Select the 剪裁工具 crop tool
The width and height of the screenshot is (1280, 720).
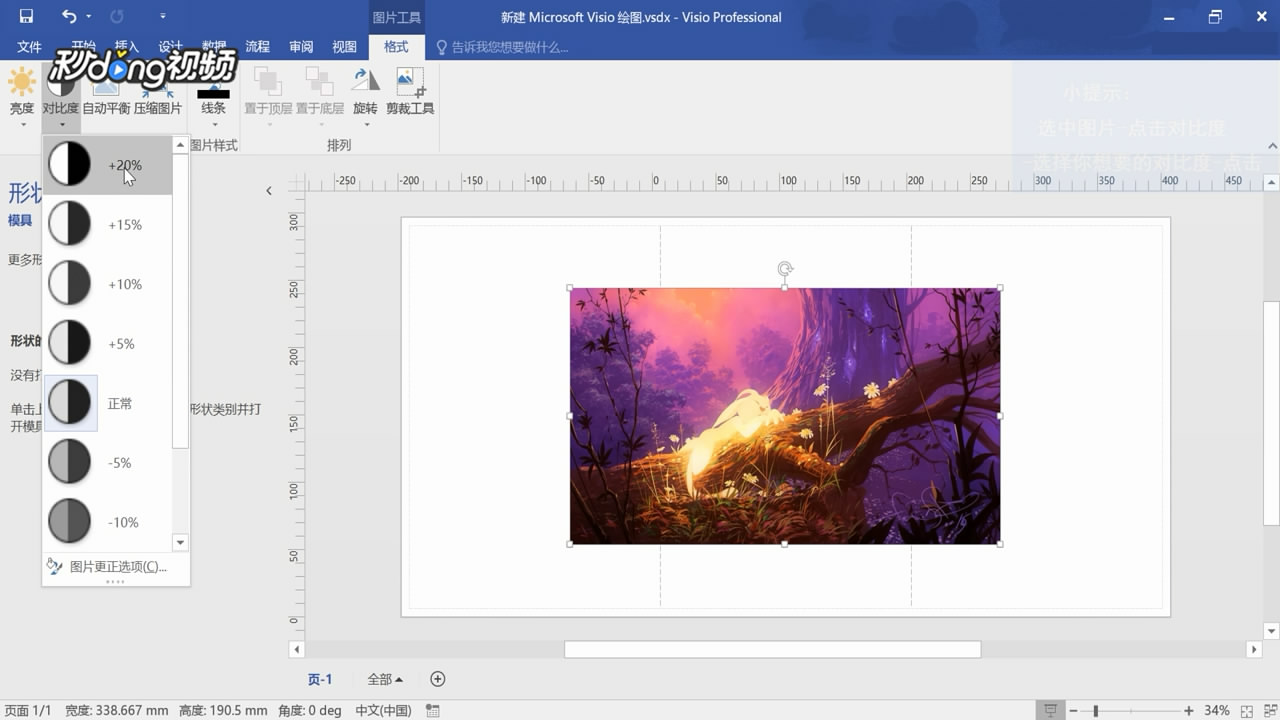(410, 92)
